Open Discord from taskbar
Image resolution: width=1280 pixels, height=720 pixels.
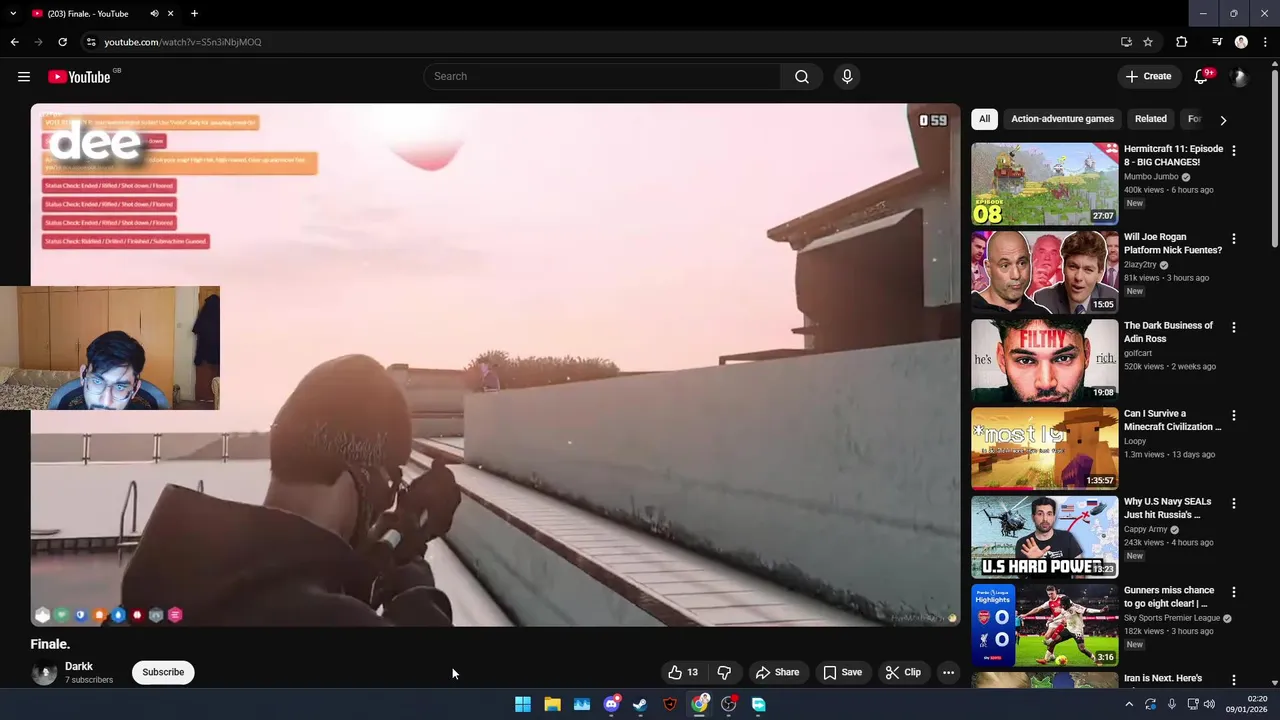click(x=611, y=705)
